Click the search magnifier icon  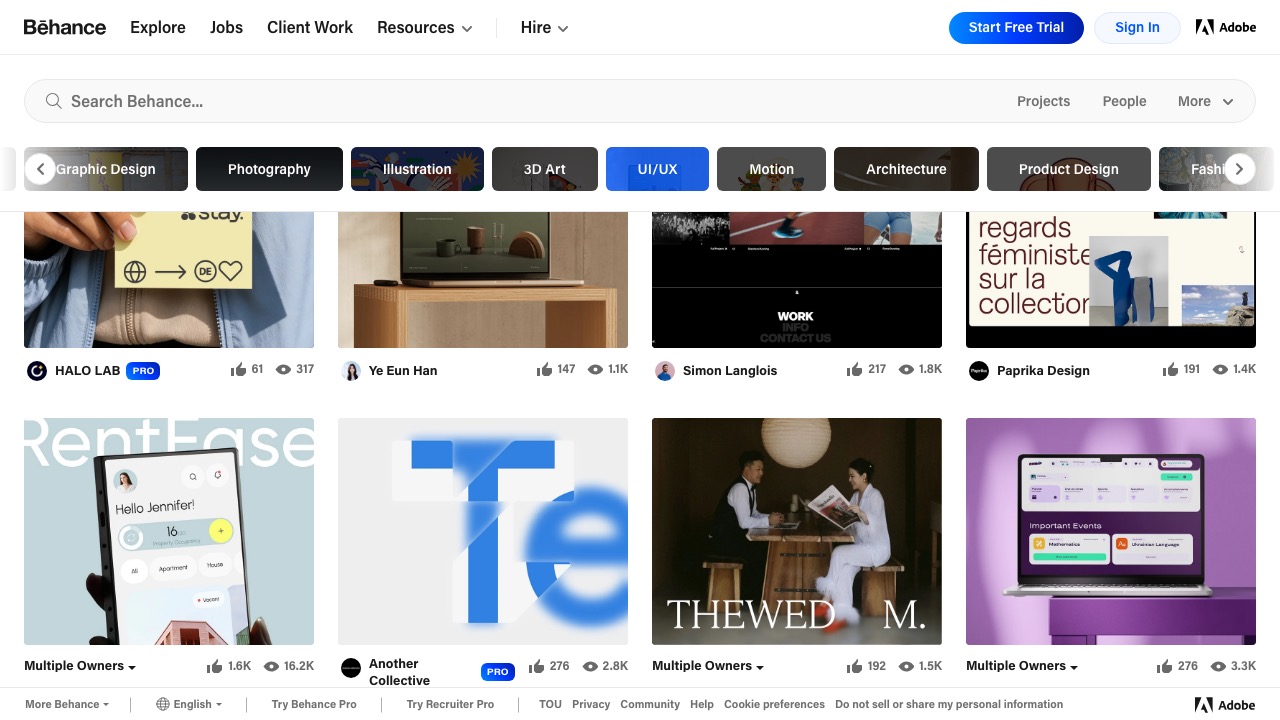(x=54, y=101)
